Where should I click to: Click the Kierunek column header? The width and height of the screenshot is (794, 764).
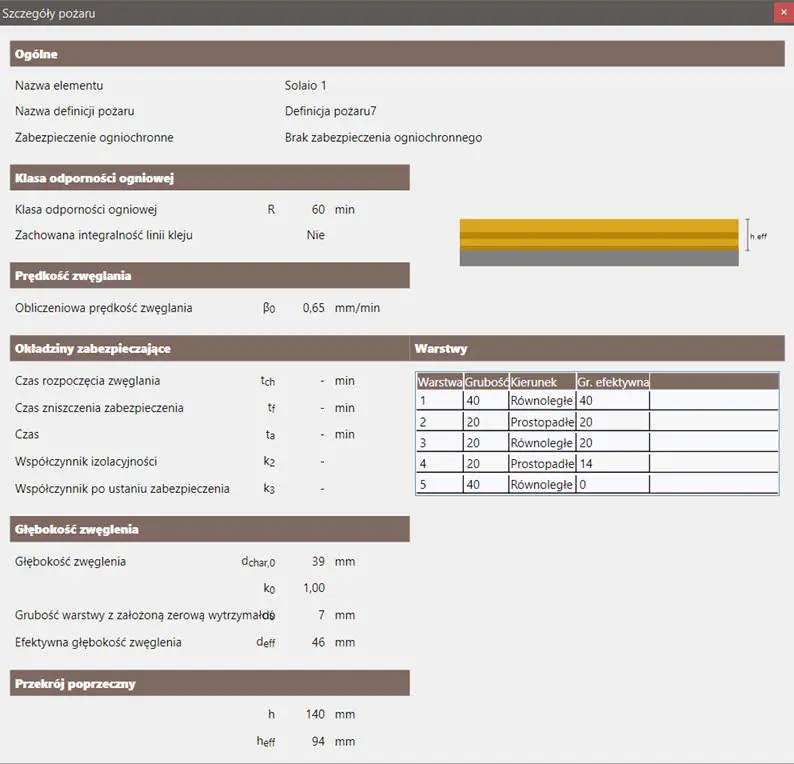(541, 382)
